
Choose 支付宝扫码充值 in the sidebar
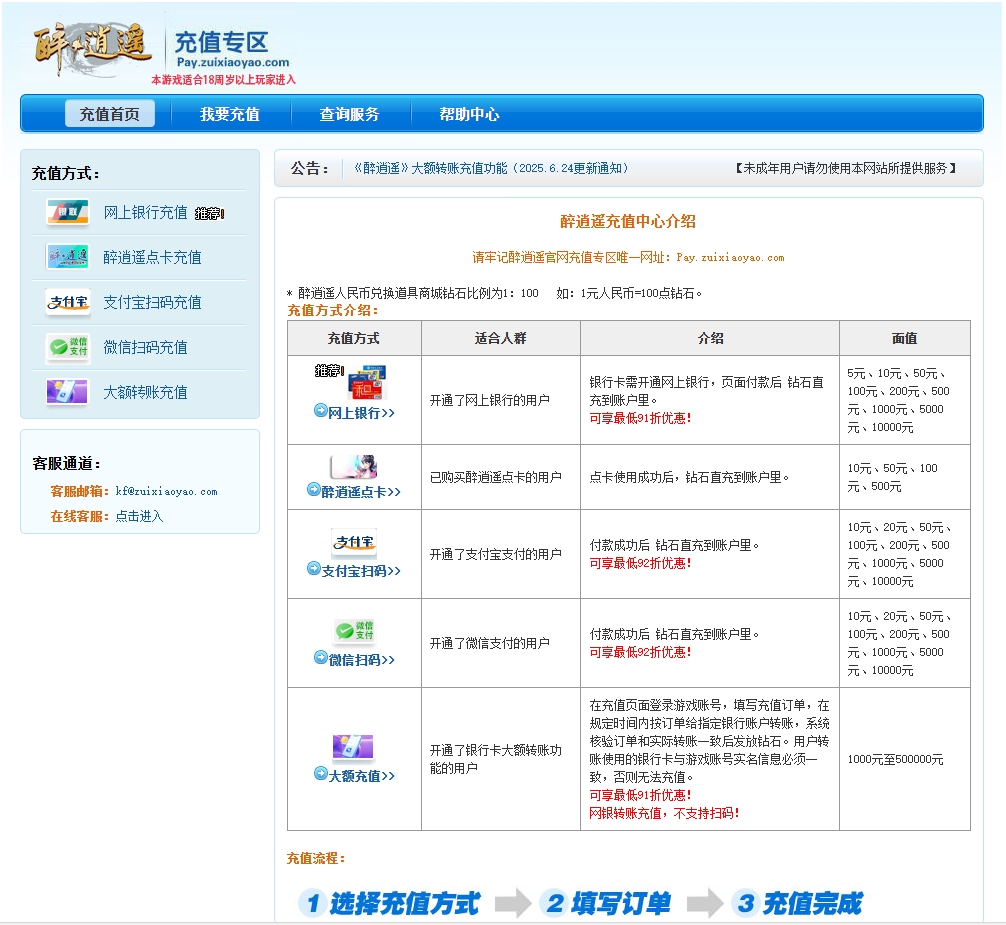point(153,302)
